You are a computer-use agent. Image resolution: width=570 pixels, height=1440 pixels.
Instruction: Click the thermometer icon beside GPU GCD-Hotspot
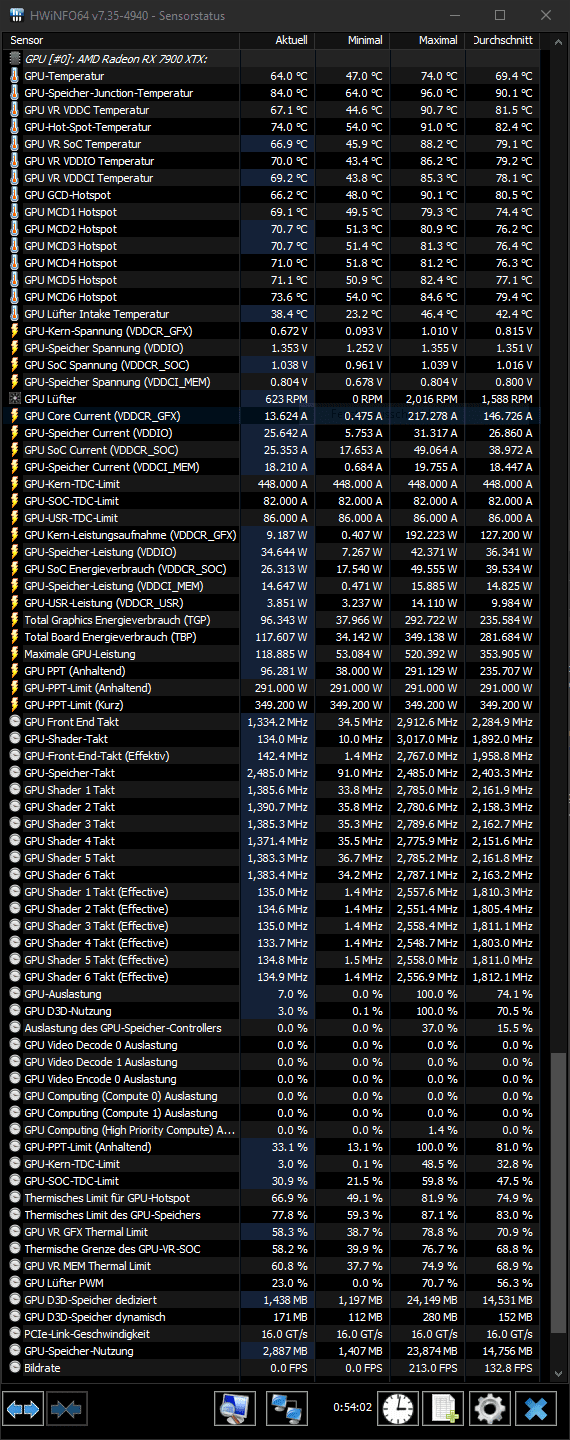pos(14,195)
